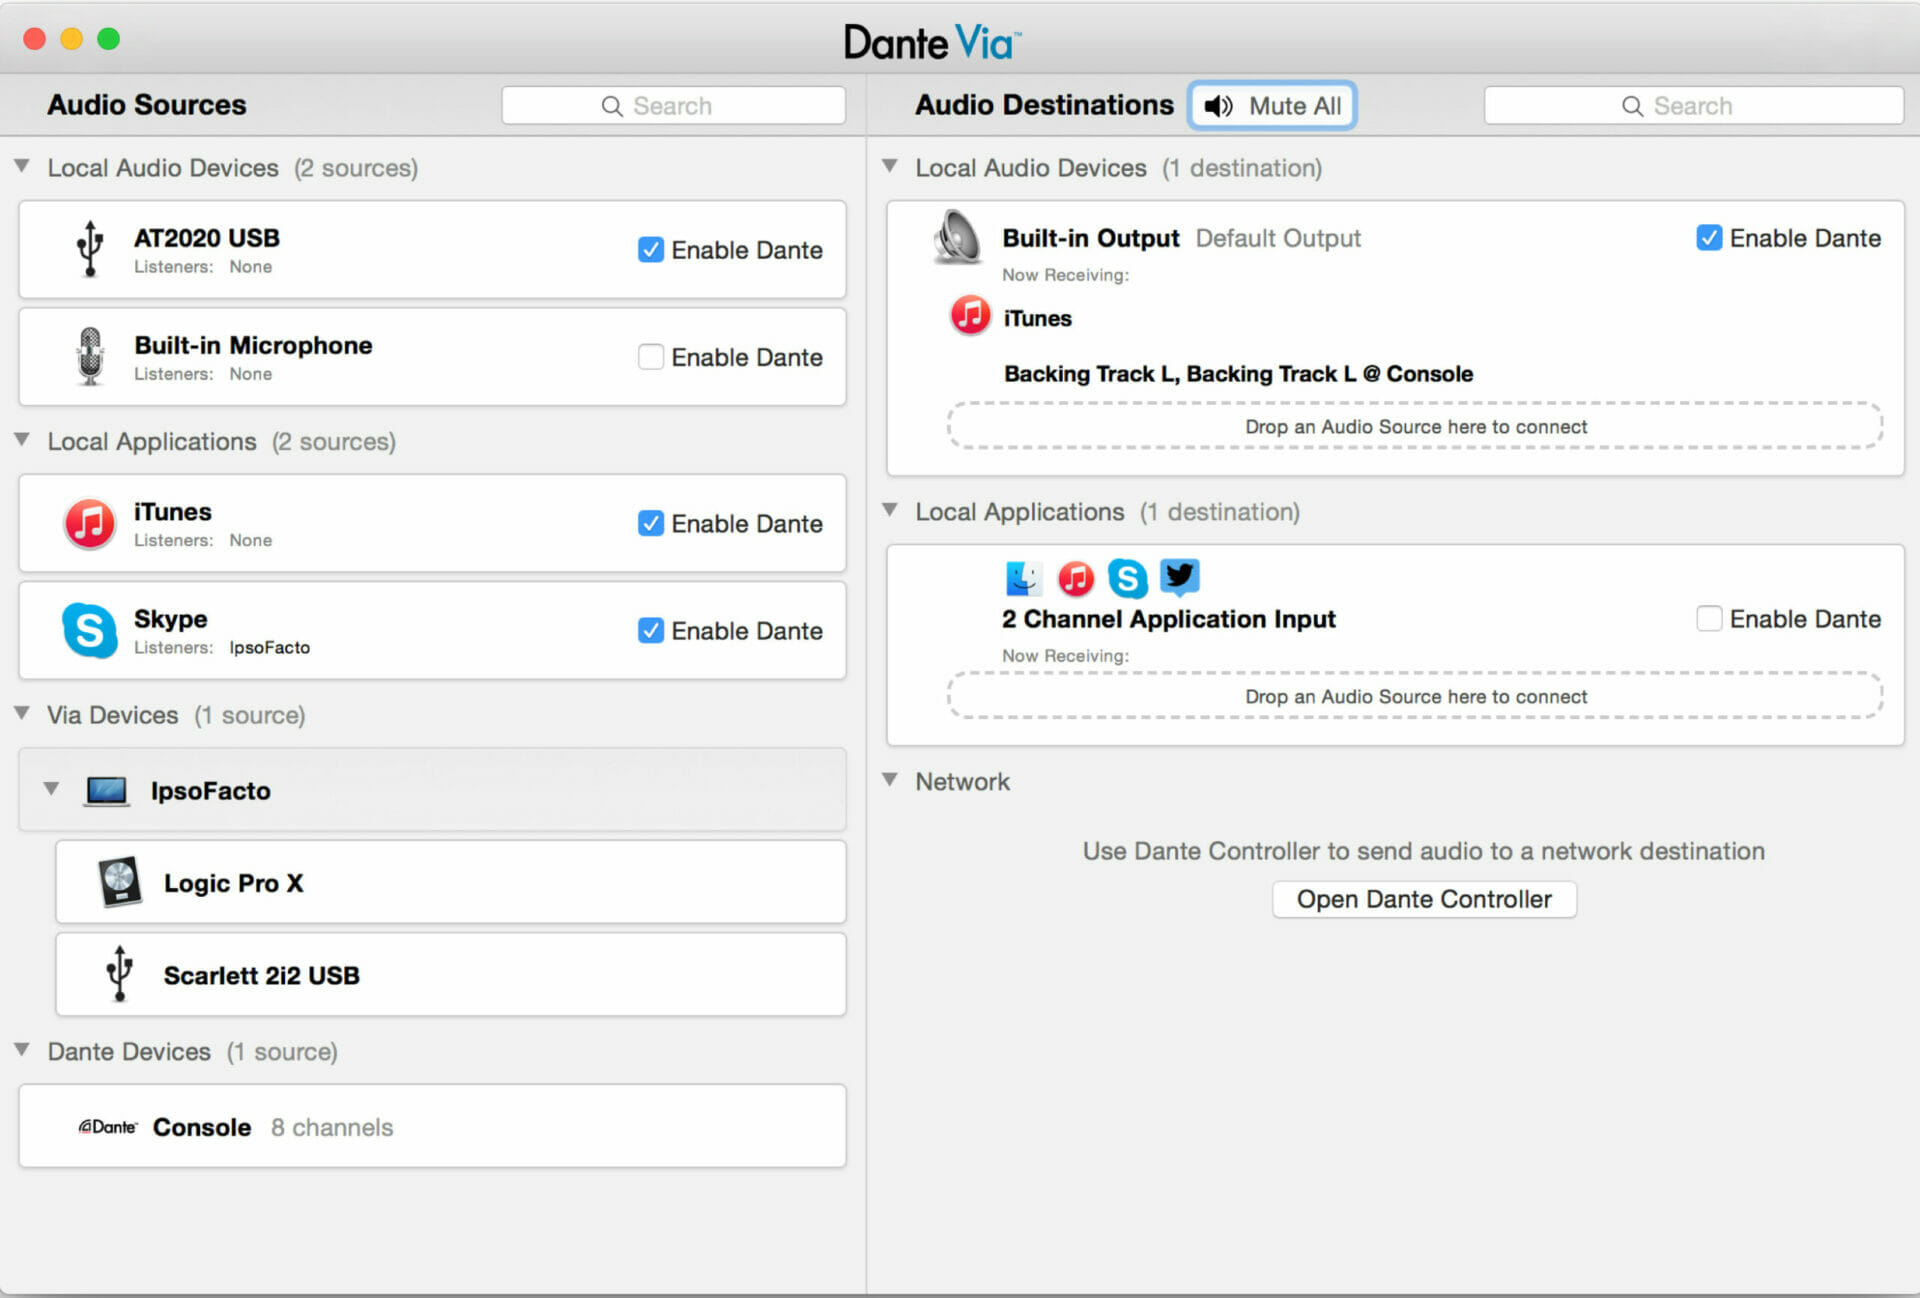Image resolution: width=1920 pixels, height=1298 pixels.
Task: Select the Skype source icon
Action: [90, 630]
